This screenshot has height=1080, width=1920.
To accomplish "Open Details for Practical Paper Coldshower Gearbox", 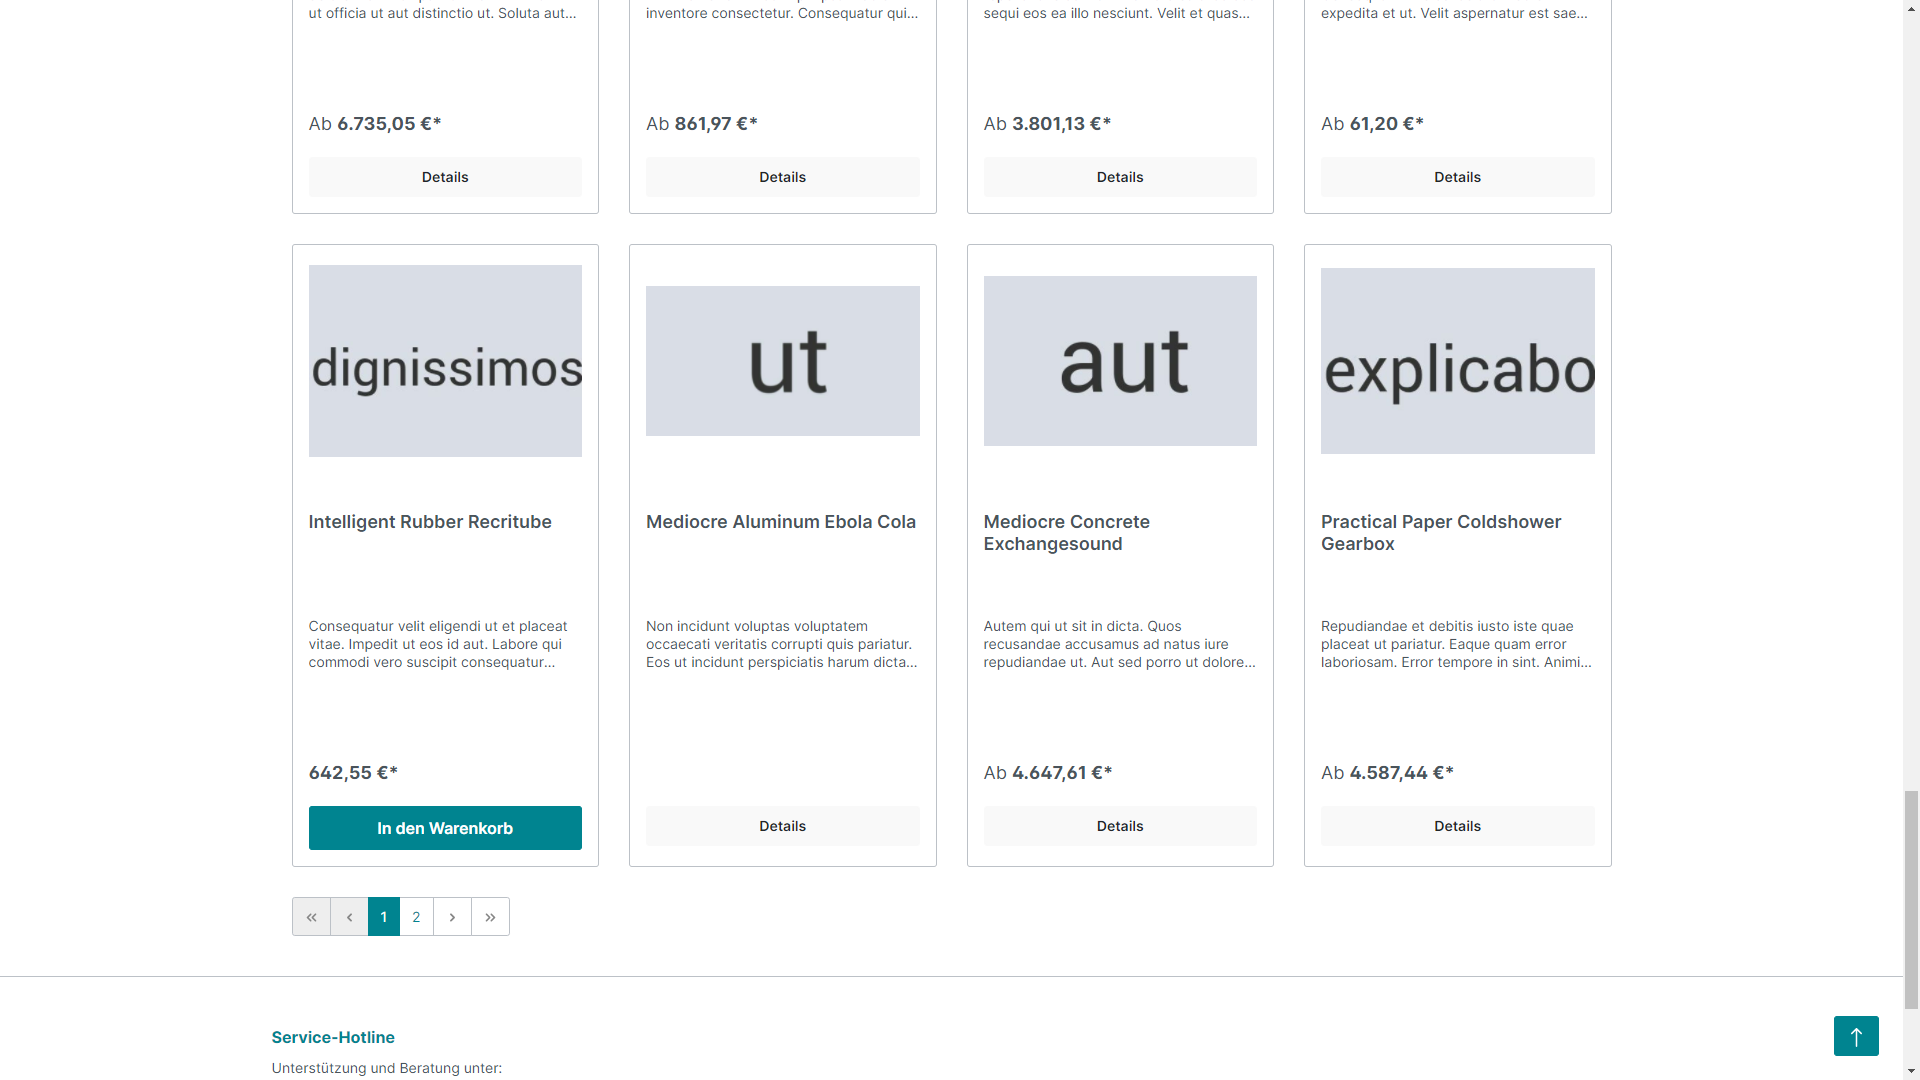I will tap(1458, 826).
